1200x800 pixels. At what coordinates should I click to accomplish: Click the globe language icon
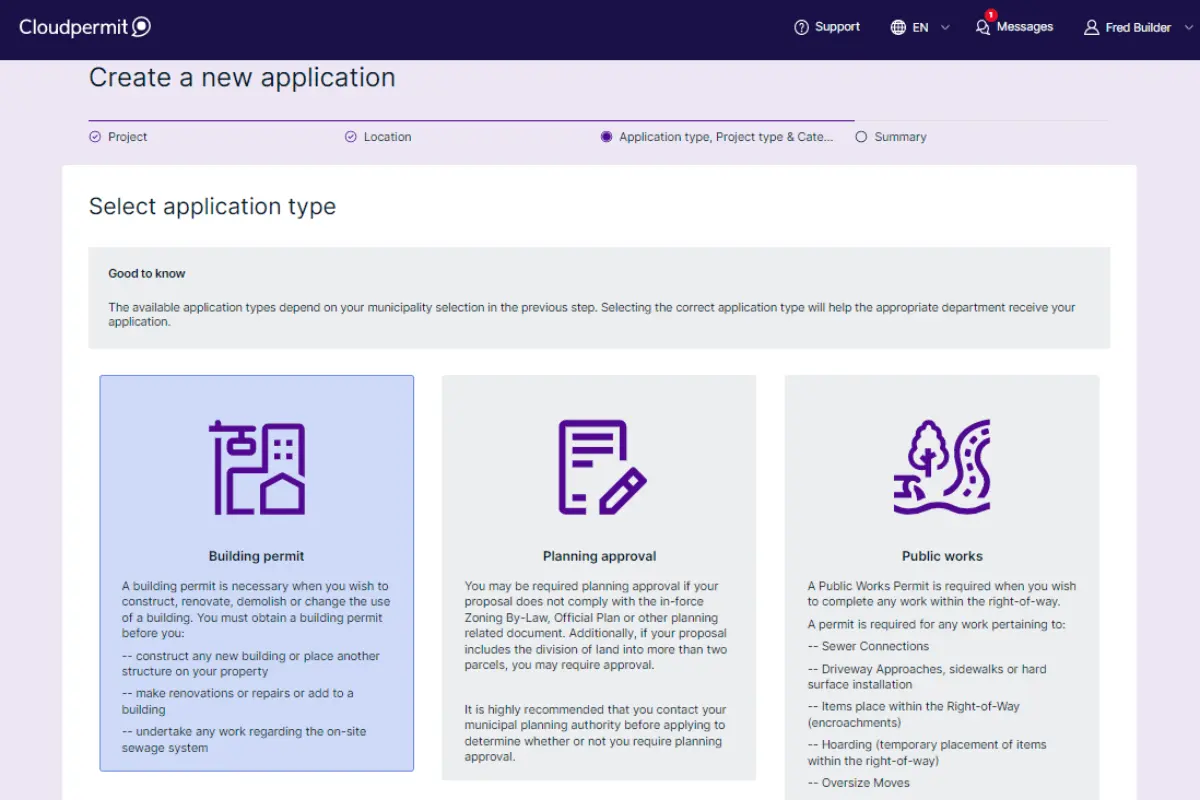898,28
